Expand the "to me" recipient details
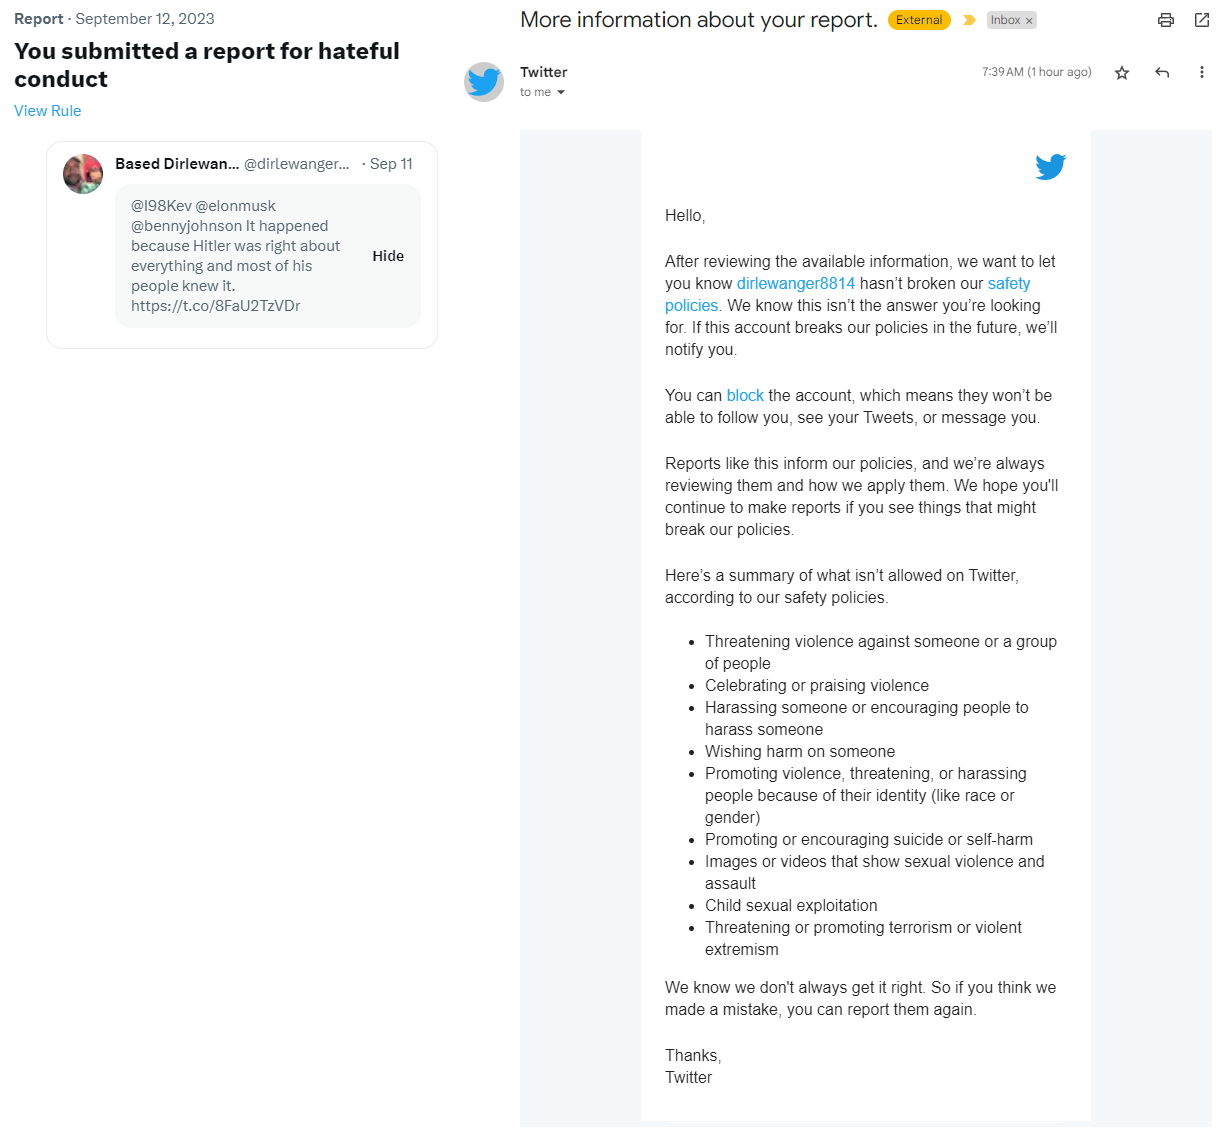Viewport: 1228px width, 1142px height. pos(561,93)
